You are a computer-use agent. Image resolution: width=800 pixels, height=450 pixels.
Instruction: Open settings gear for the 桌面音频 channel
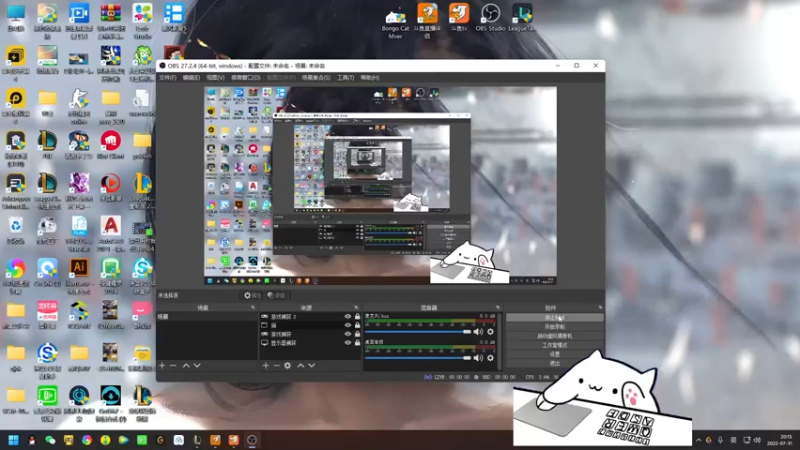(490, 358)
